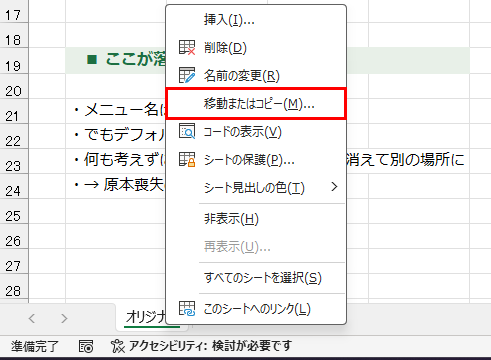Click the rename sheet pencil icon

(187, 75)
